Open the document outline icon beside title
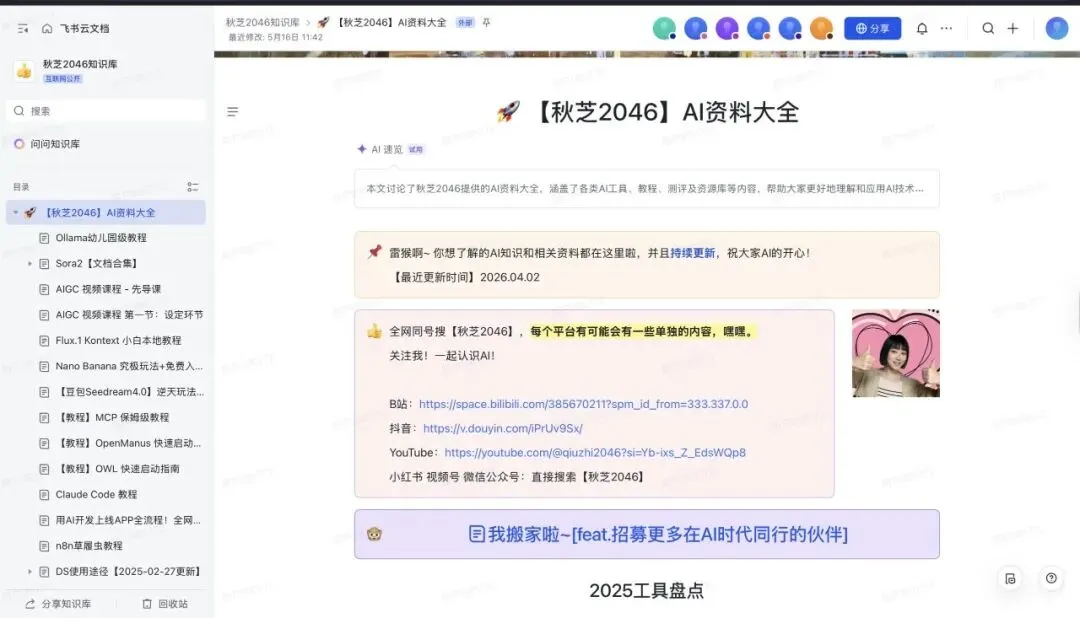The image size is (1080, 618). pyautogui.click(x=233, y=112)
